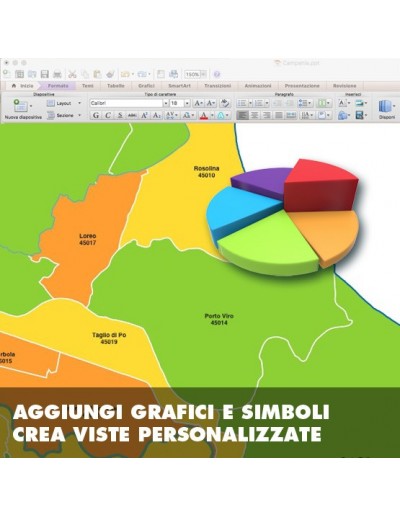Click the Copy icon in top toolbar

85,74
